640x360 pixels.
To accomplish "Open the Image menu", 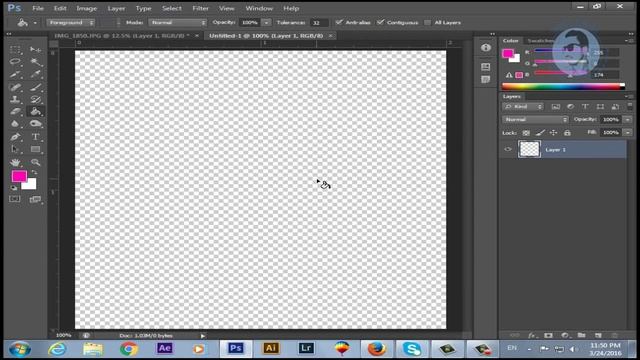I will click(x=87, y=8).
